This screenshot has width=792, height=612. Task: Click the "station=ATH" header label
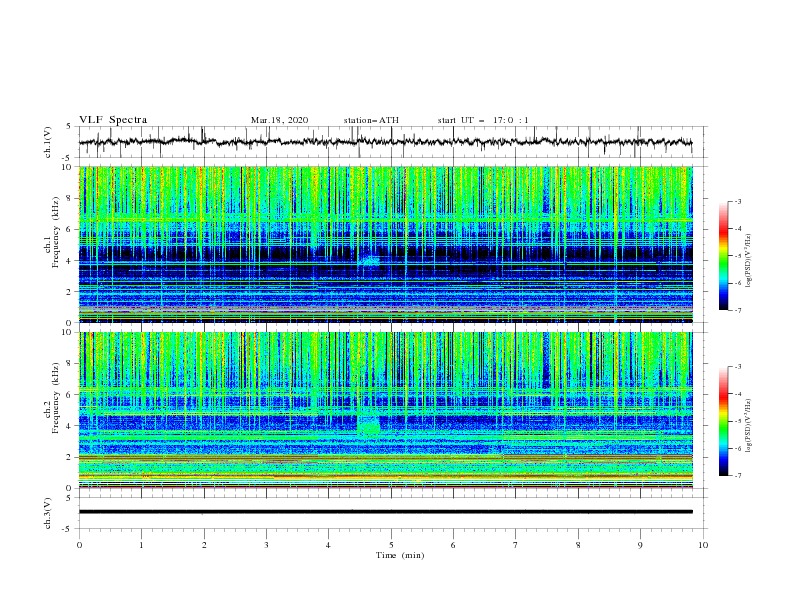coord(371,120)
